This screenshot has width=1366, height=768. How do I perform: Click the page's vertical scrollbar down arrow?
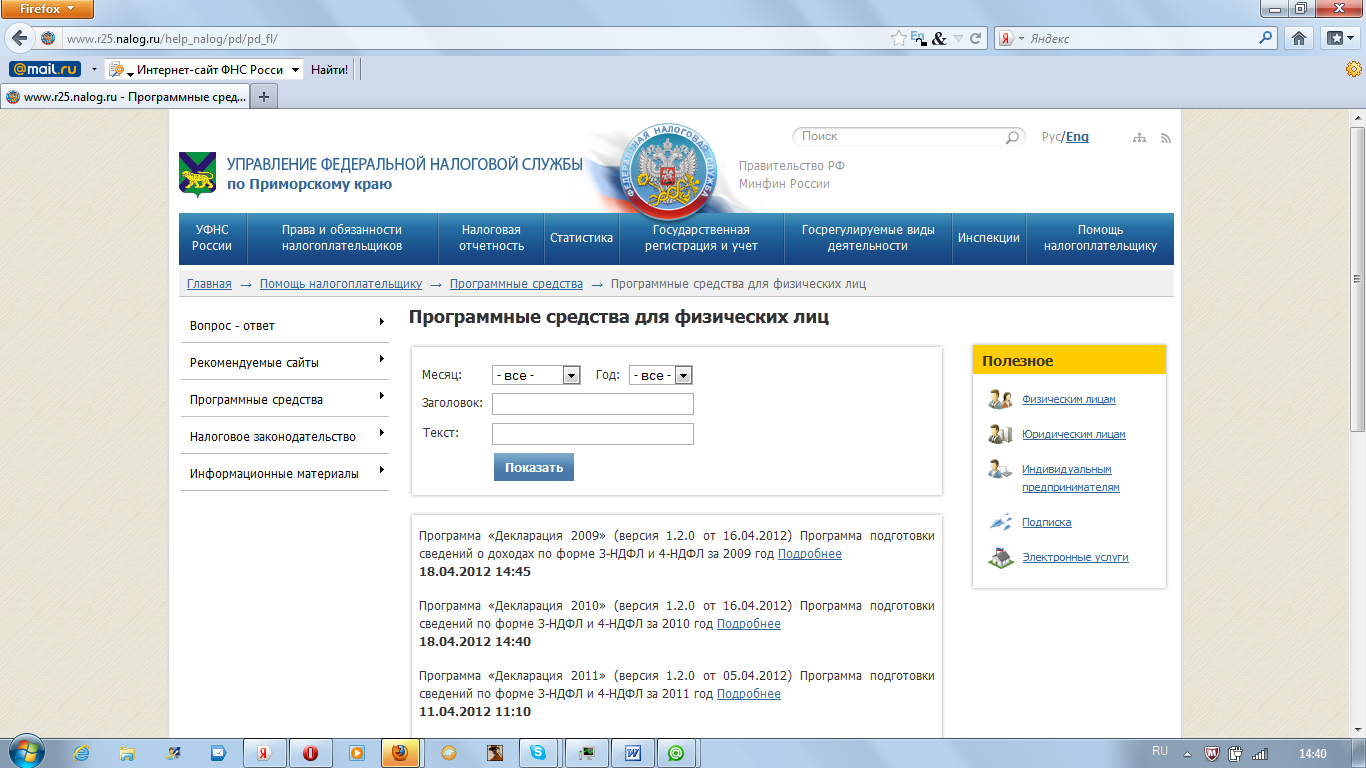tap(1357, 730)
